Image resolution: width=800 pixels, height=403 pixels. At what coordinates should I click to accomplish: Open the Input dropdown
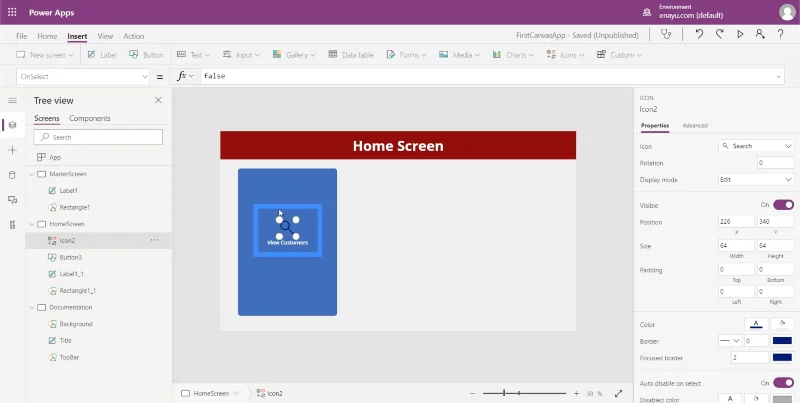coord(241,55)
